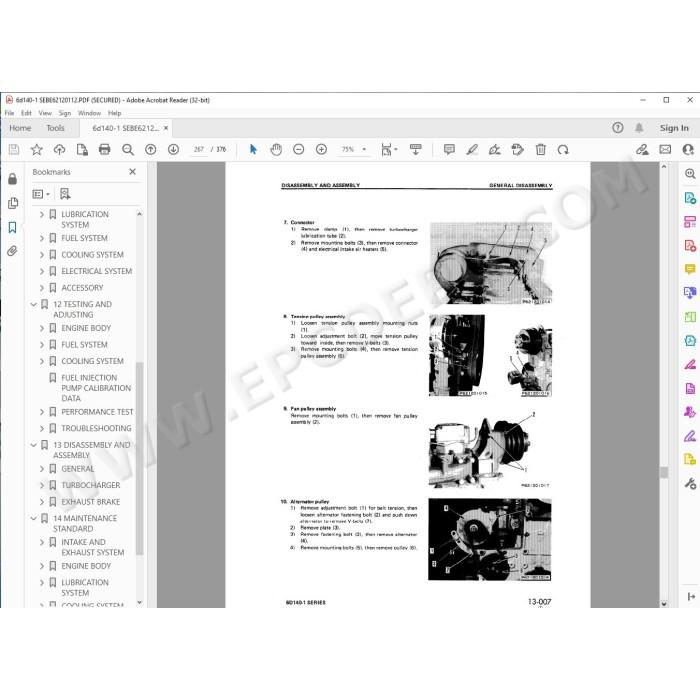Expand the FUEL SYSTEM bookmark under Lubrication

point(42,238)
